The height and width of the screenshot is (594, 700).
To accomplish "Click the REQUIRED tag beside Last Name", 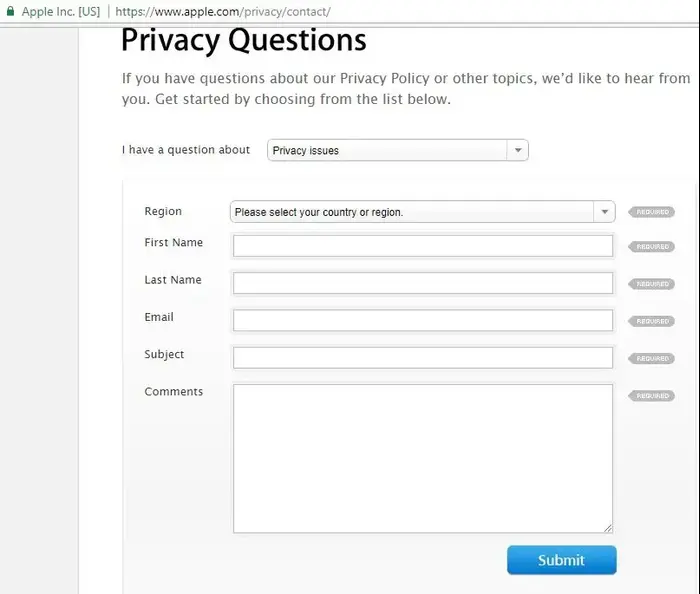I will [651, 284].
